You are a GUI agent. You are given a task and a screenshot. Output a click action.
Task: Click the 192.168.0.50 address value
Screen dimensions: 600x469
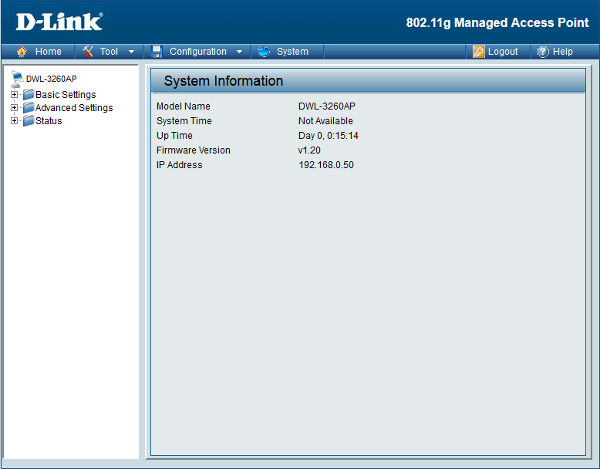click(x=326, y=165)
